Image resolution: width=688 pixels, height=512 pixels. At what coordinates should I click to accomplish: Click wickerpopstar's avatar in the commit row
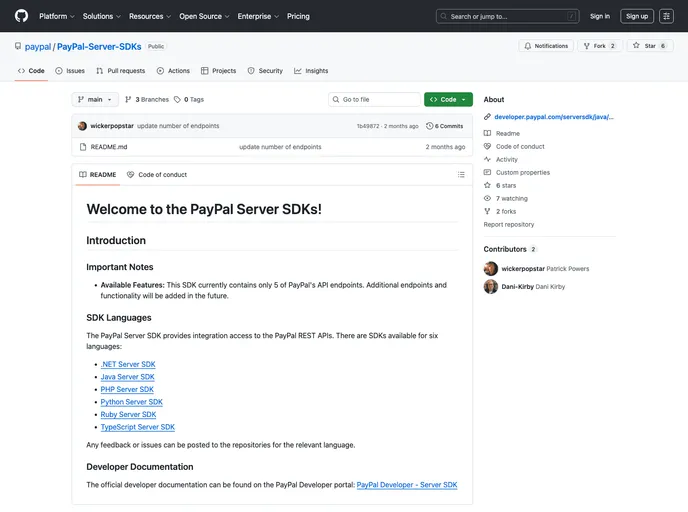pyautogui.click(x=82, y=126)
